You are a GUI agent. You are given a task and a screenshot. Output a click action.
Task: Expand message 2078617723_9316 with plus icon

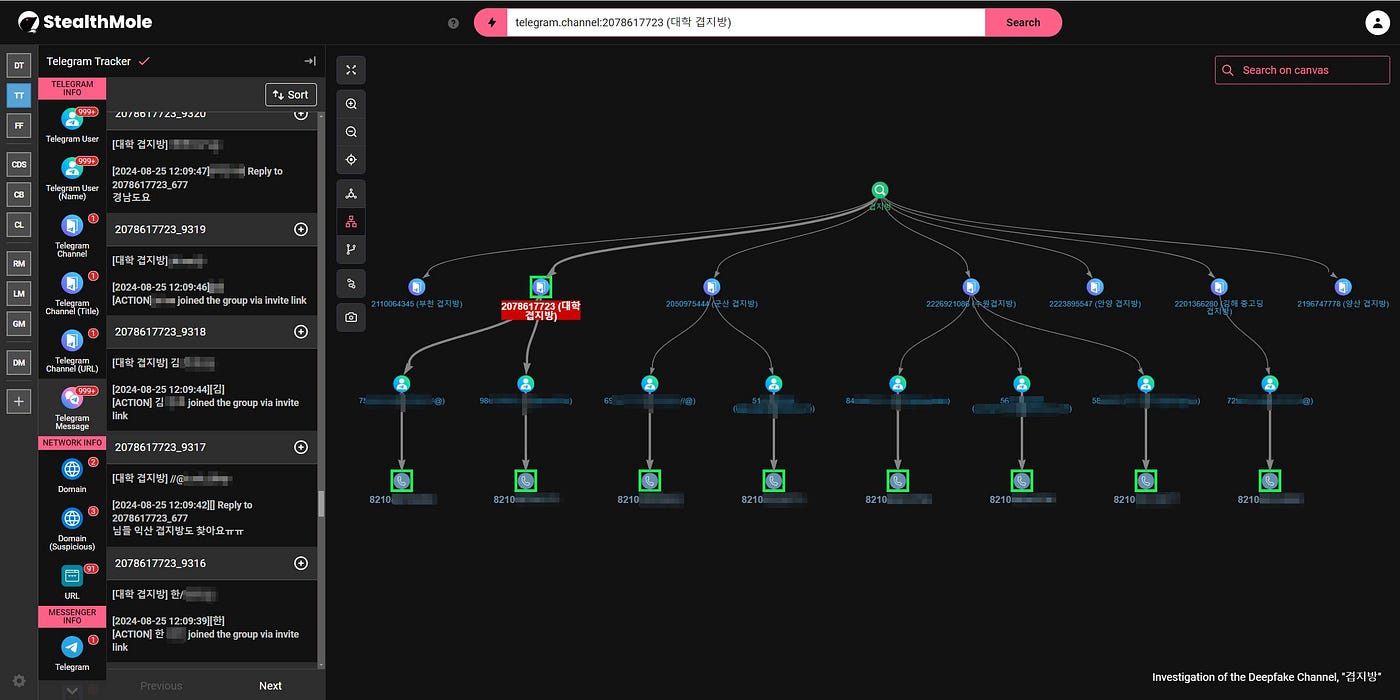click(300, 563)
